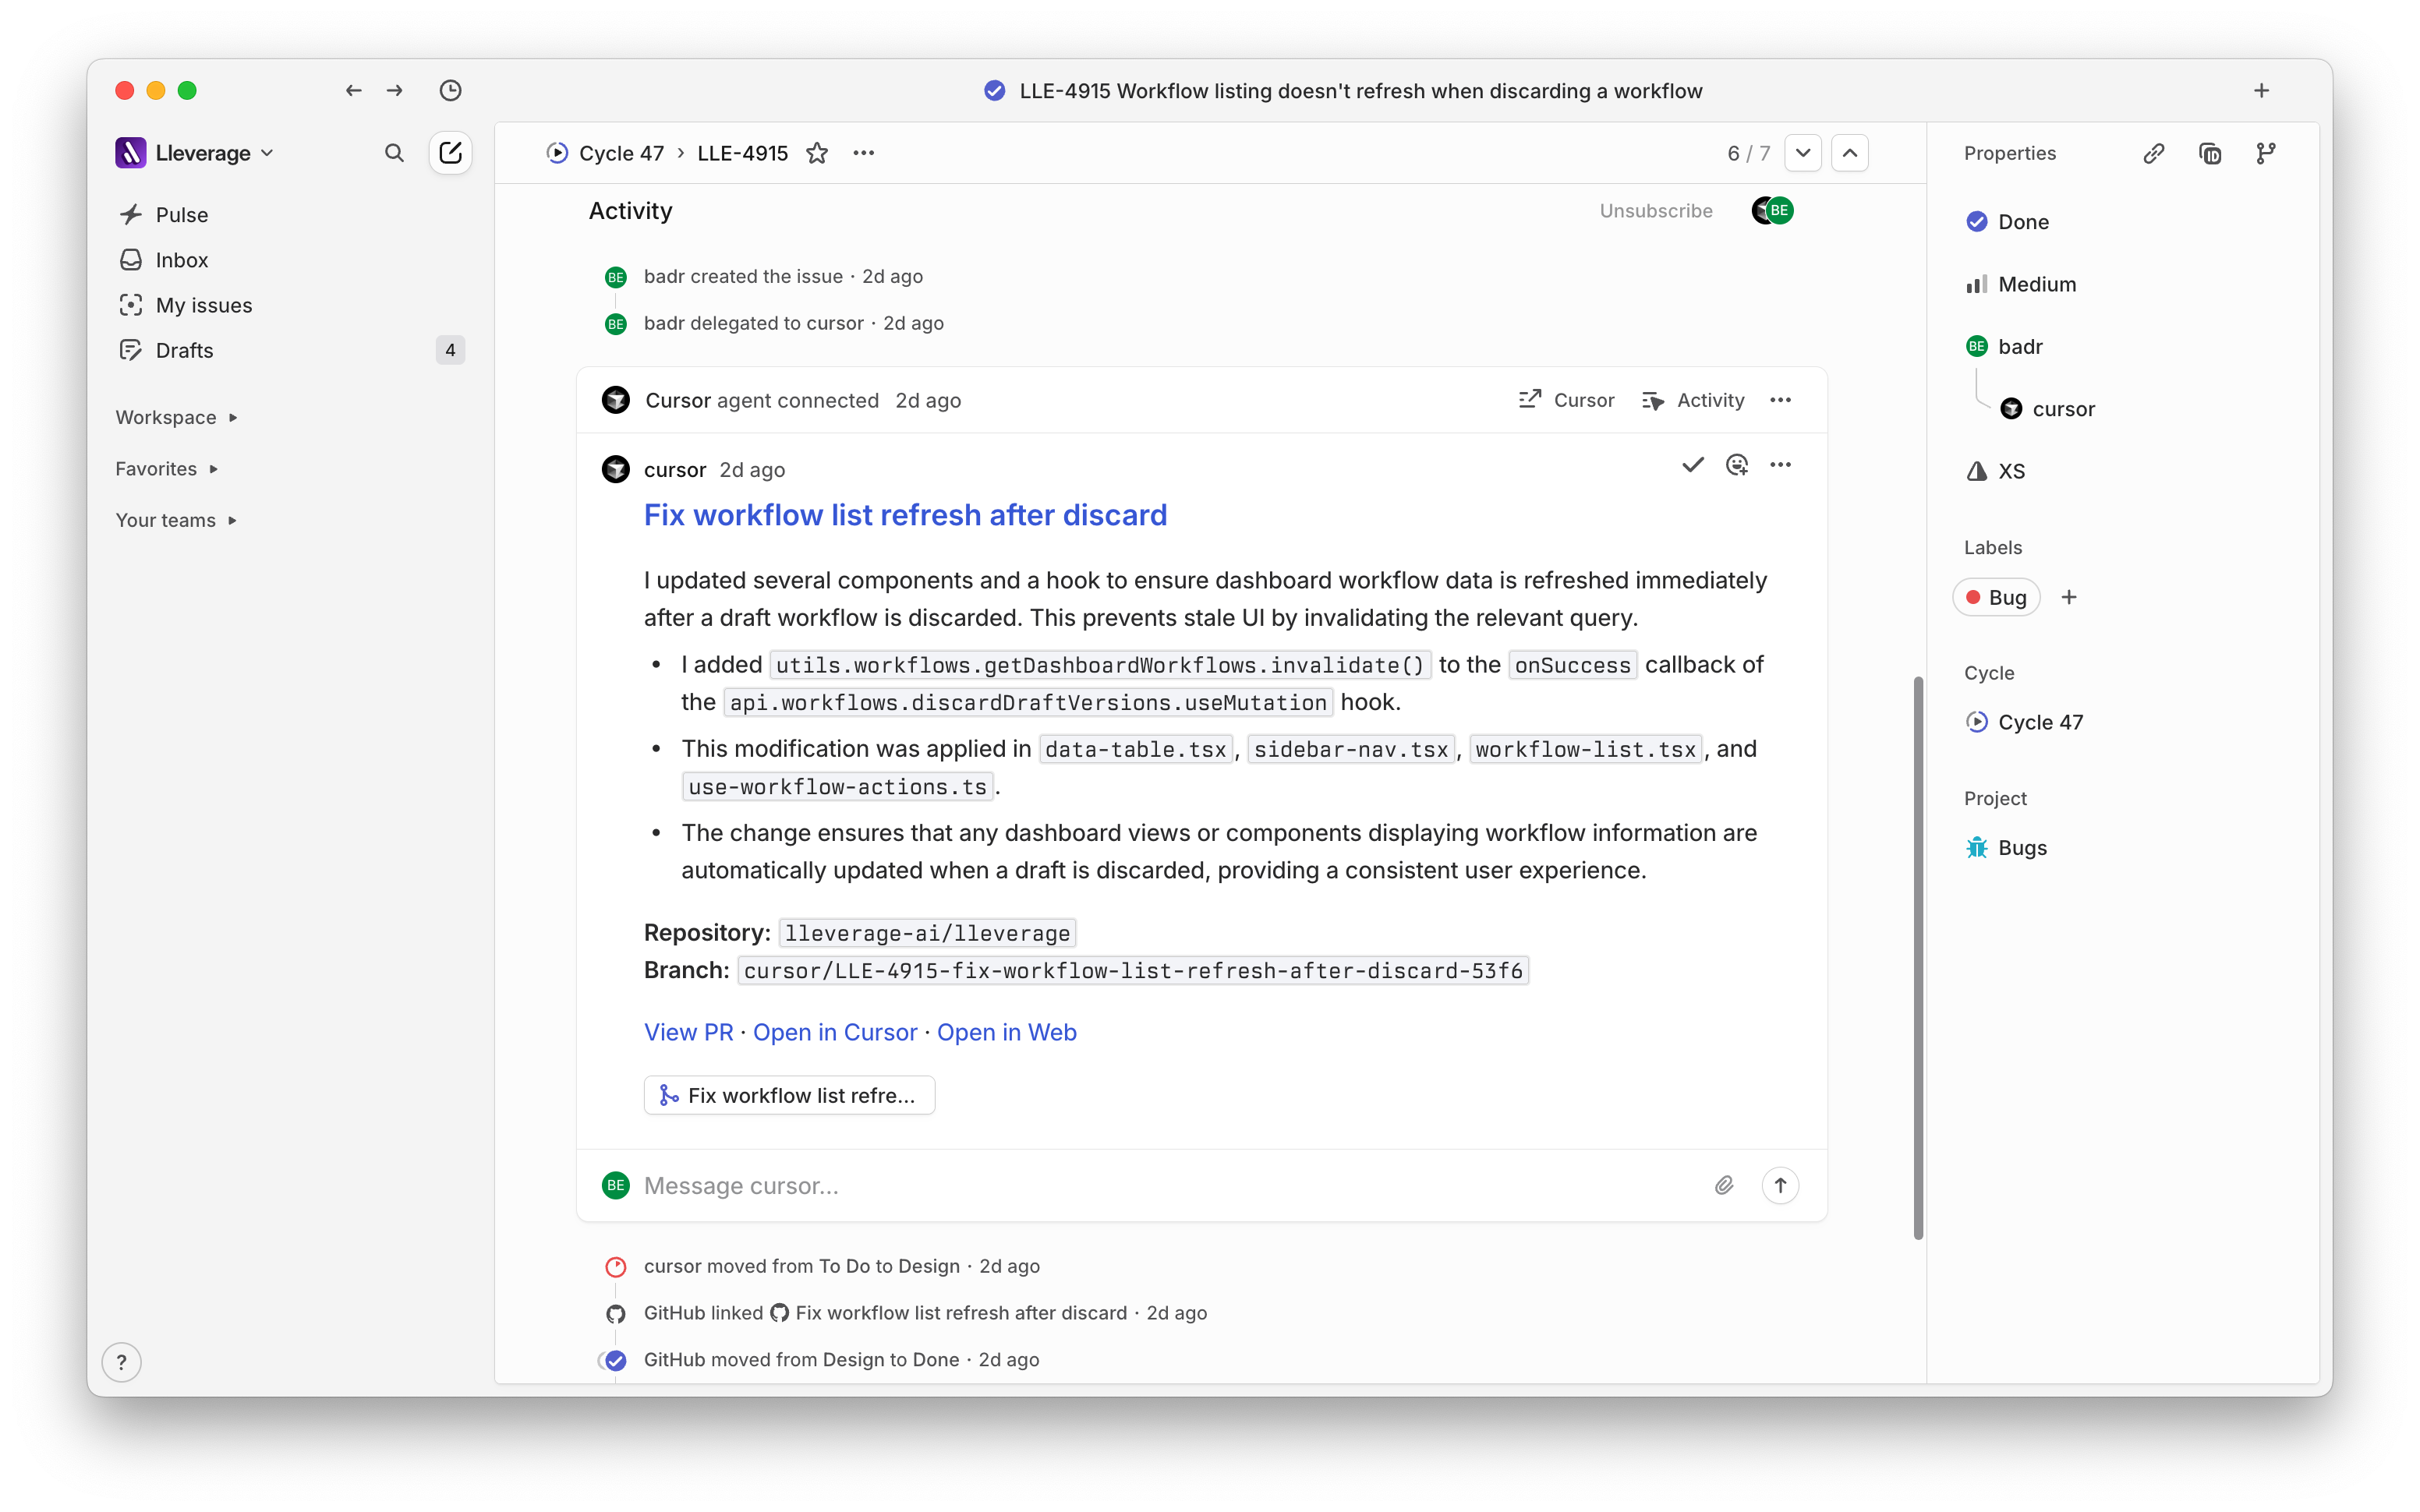This screenshot has height=1512, width=2420.
Task: Focus the Message cursor input field
Action: [x=1165, y=1185]
